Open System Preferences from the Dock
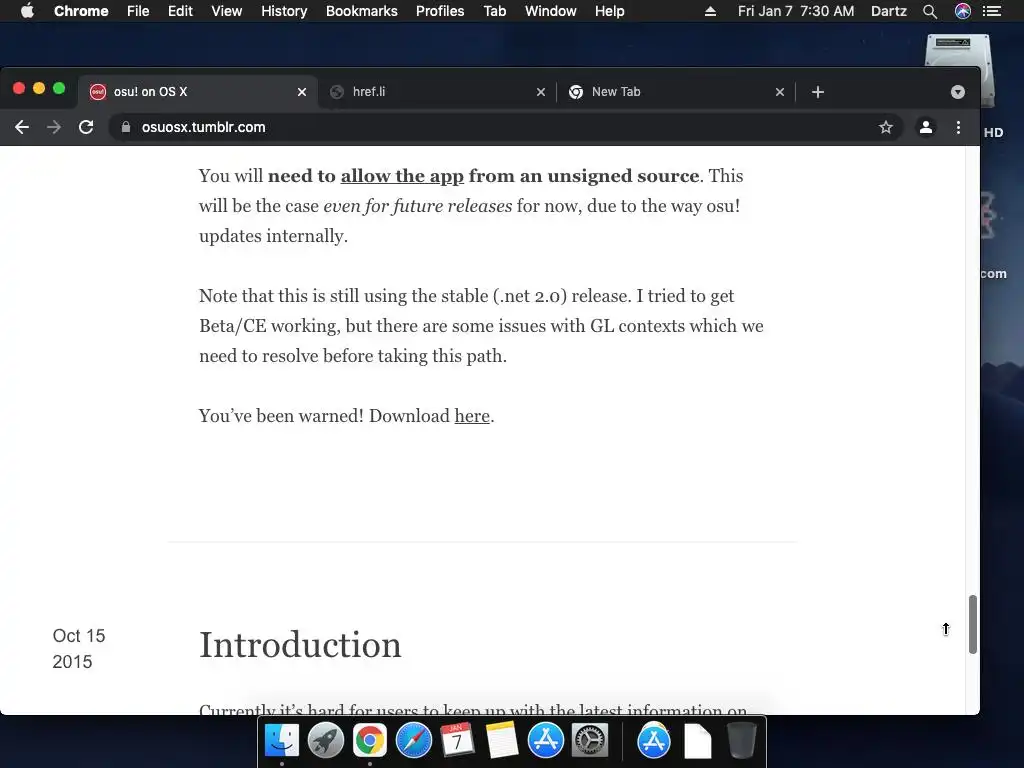 590,741
